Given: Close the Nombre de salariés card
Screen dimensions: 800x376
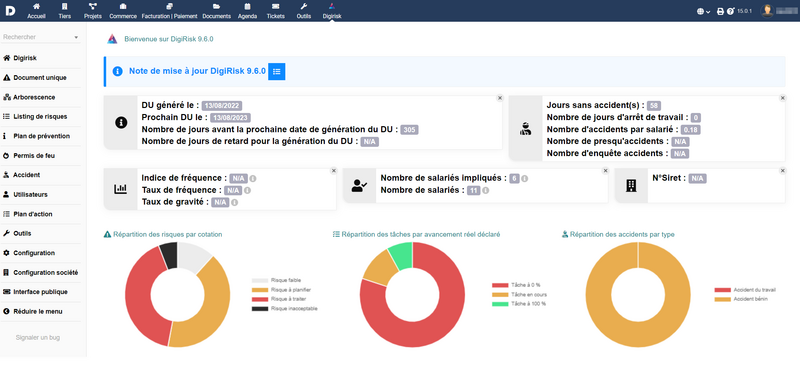Looking at the screenshot, I should pos(605,171).
